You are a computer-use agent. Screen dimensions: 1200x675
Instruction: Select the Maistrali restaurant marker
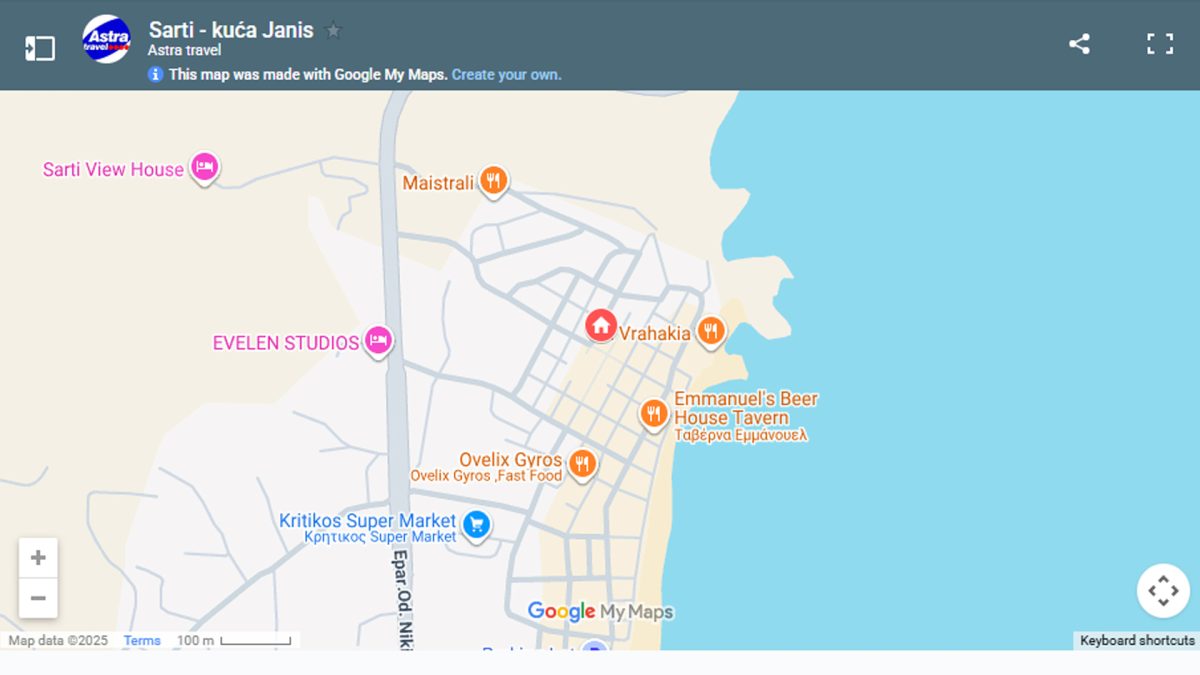pos(492,180)
